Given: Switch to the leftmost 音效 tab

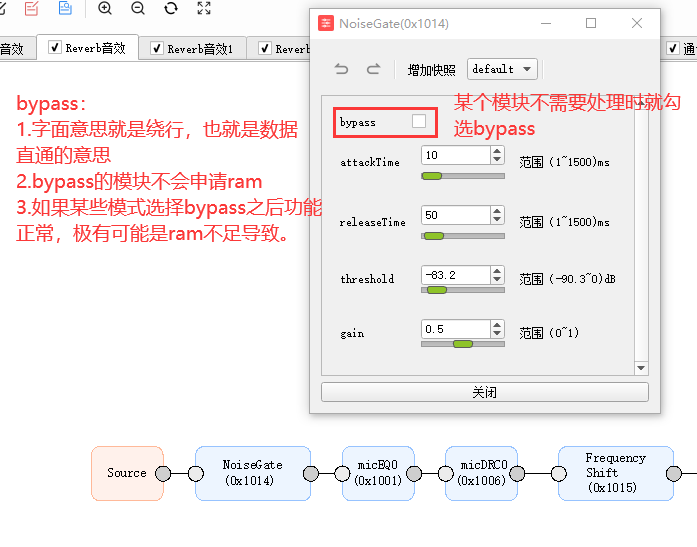Looking at the screenshot, I should pyautogui.click(x=17, y=48).
